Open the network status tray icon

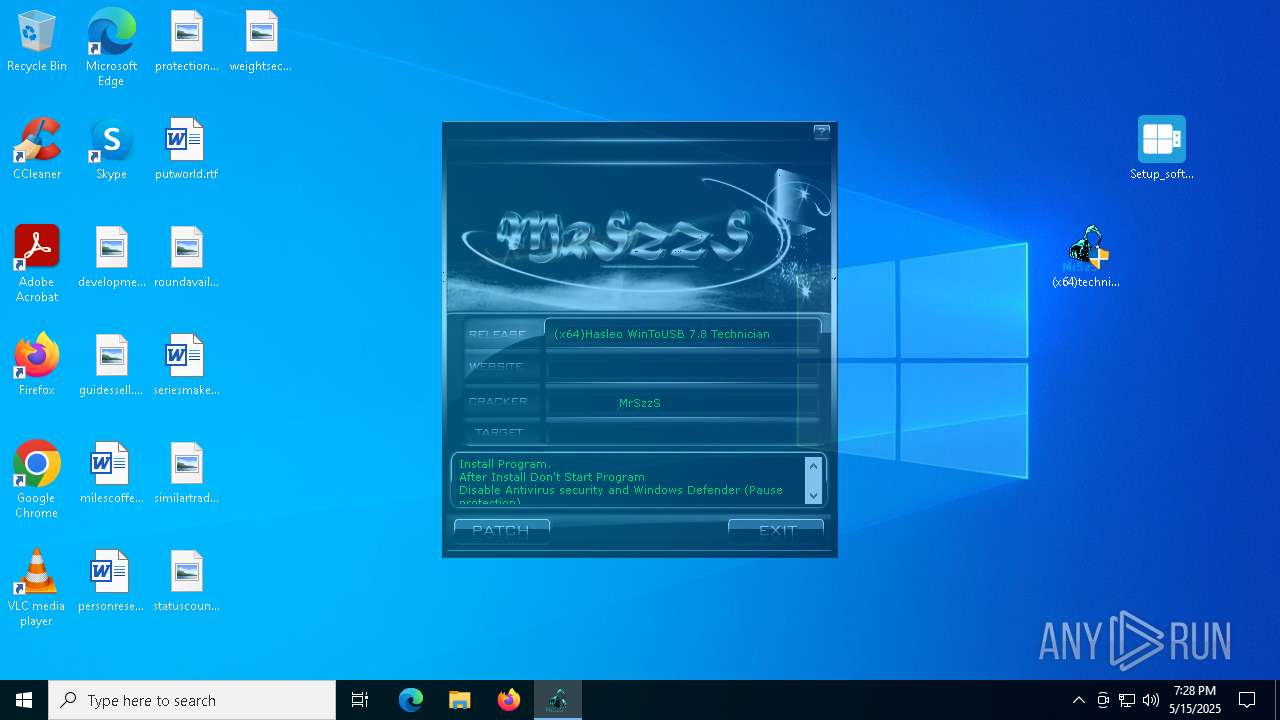[x=1127, y=700]
